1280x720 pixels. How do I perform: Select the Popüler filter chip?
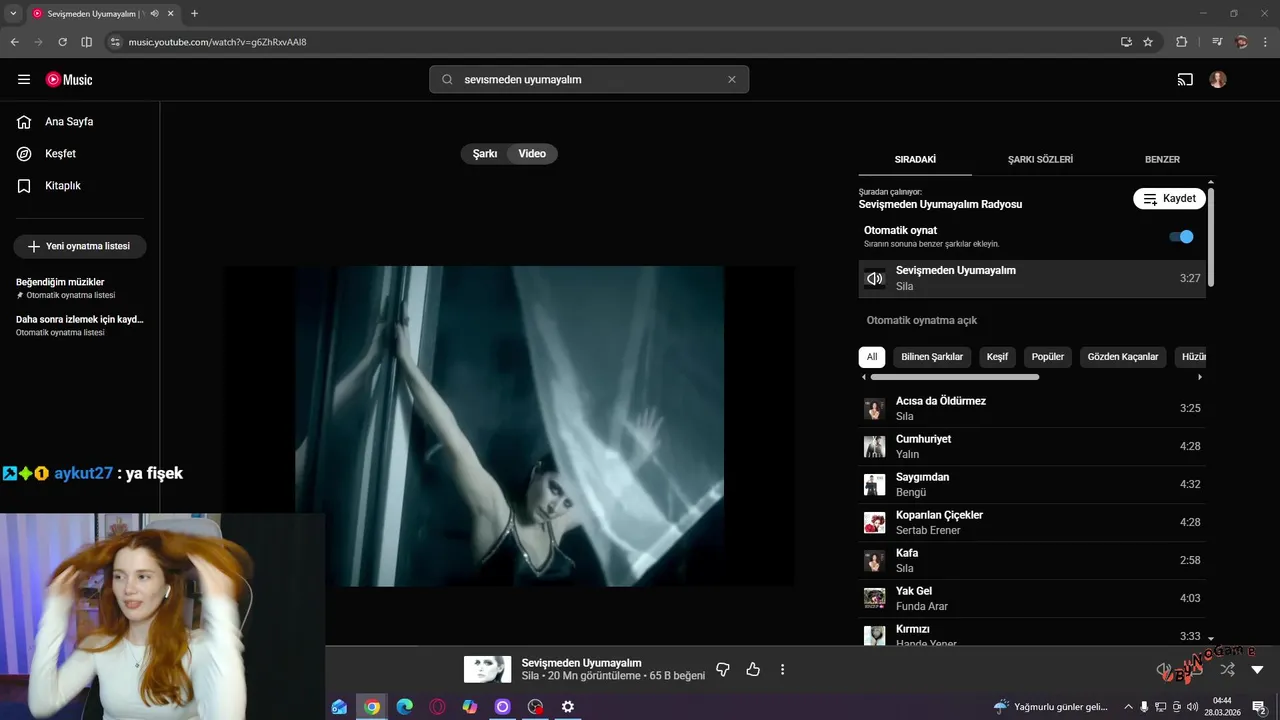click(x=1048, y=357)
